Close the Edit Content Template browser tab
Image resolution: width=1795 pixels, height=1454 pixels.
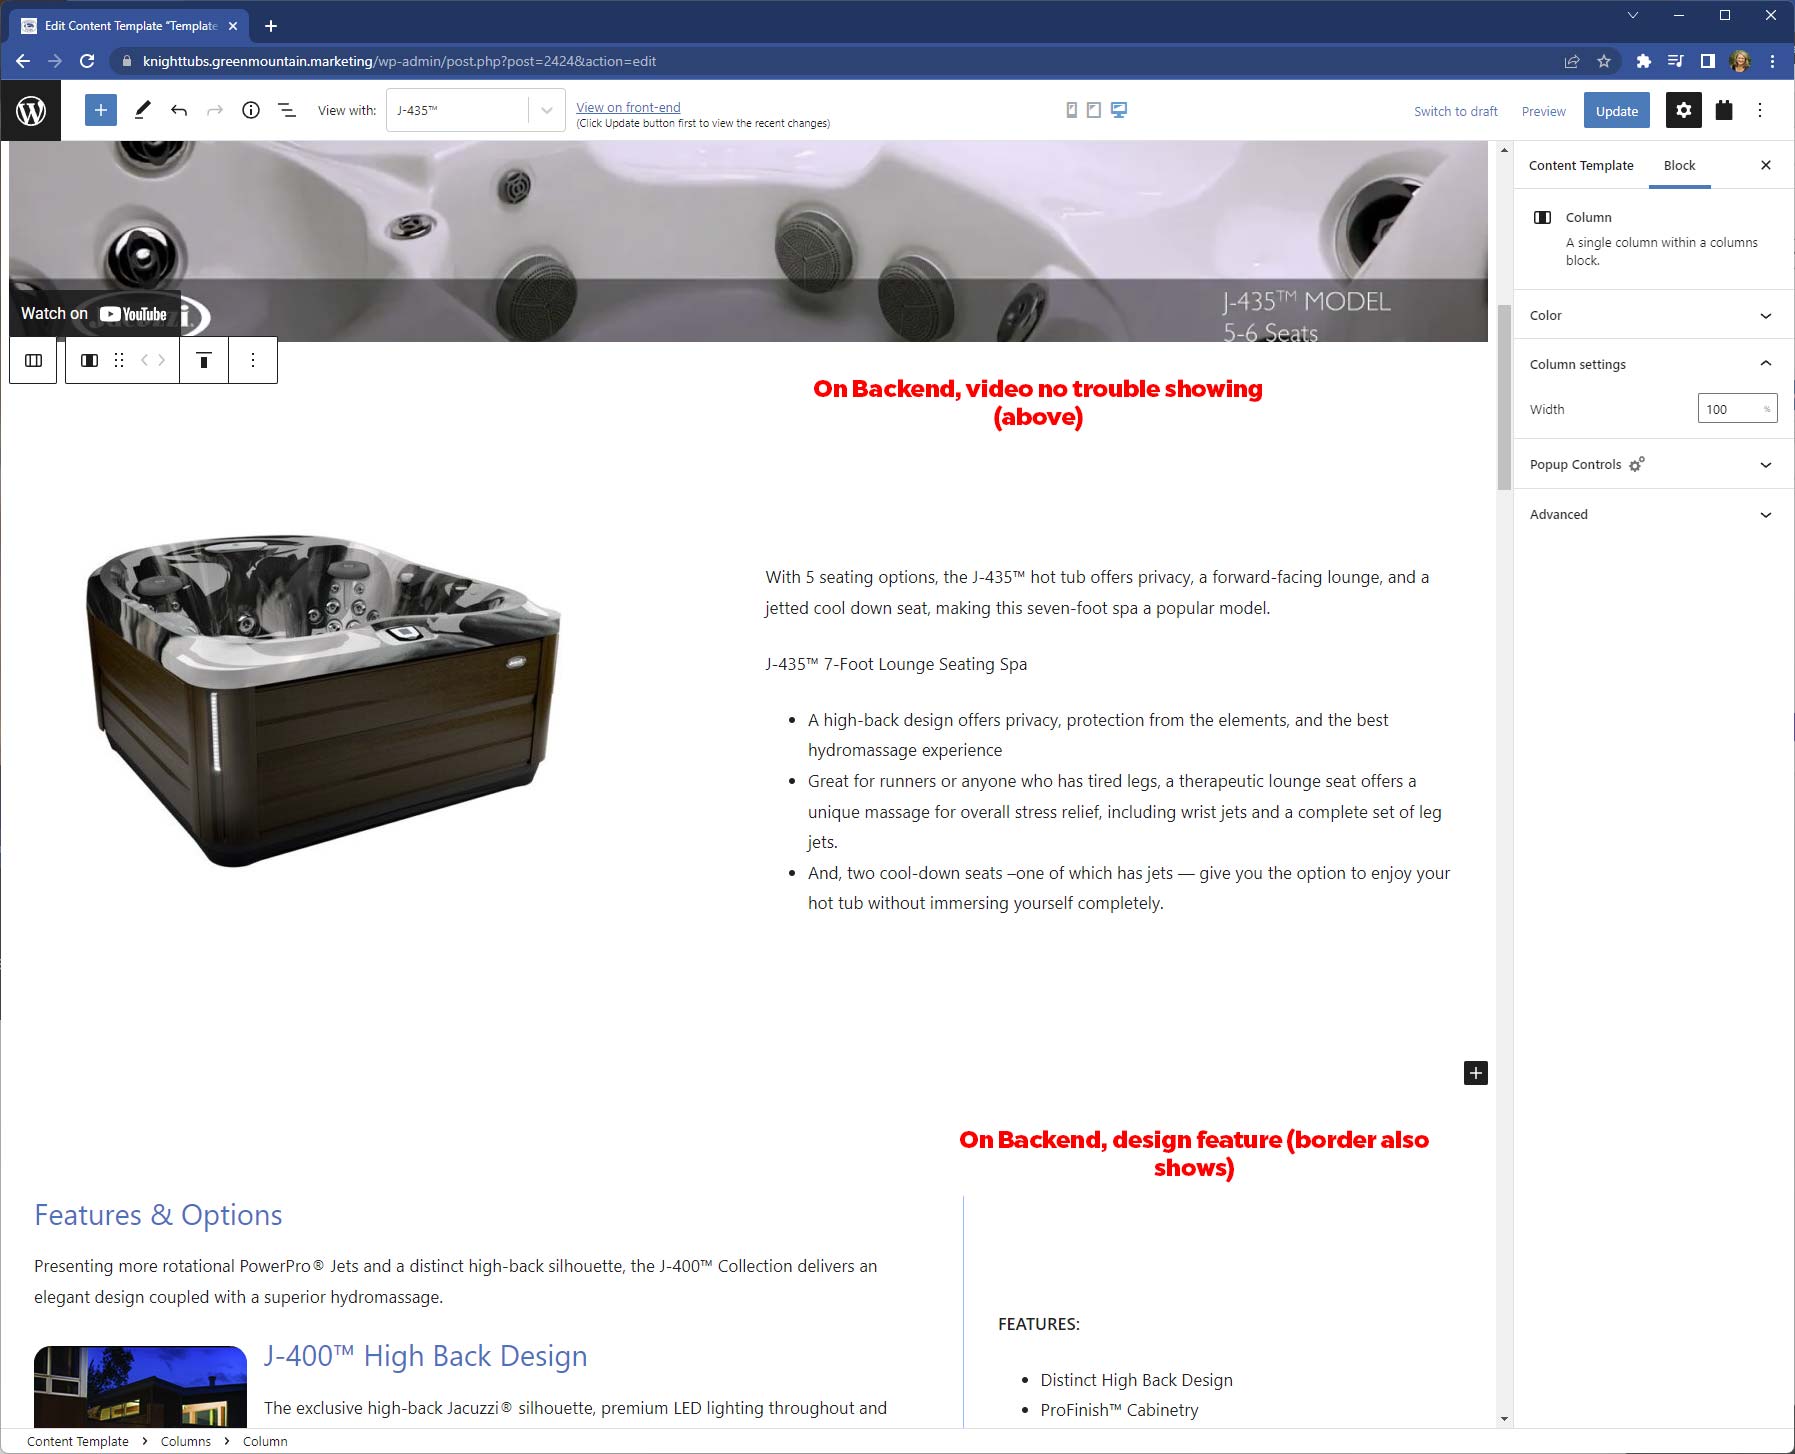(233, 26)
